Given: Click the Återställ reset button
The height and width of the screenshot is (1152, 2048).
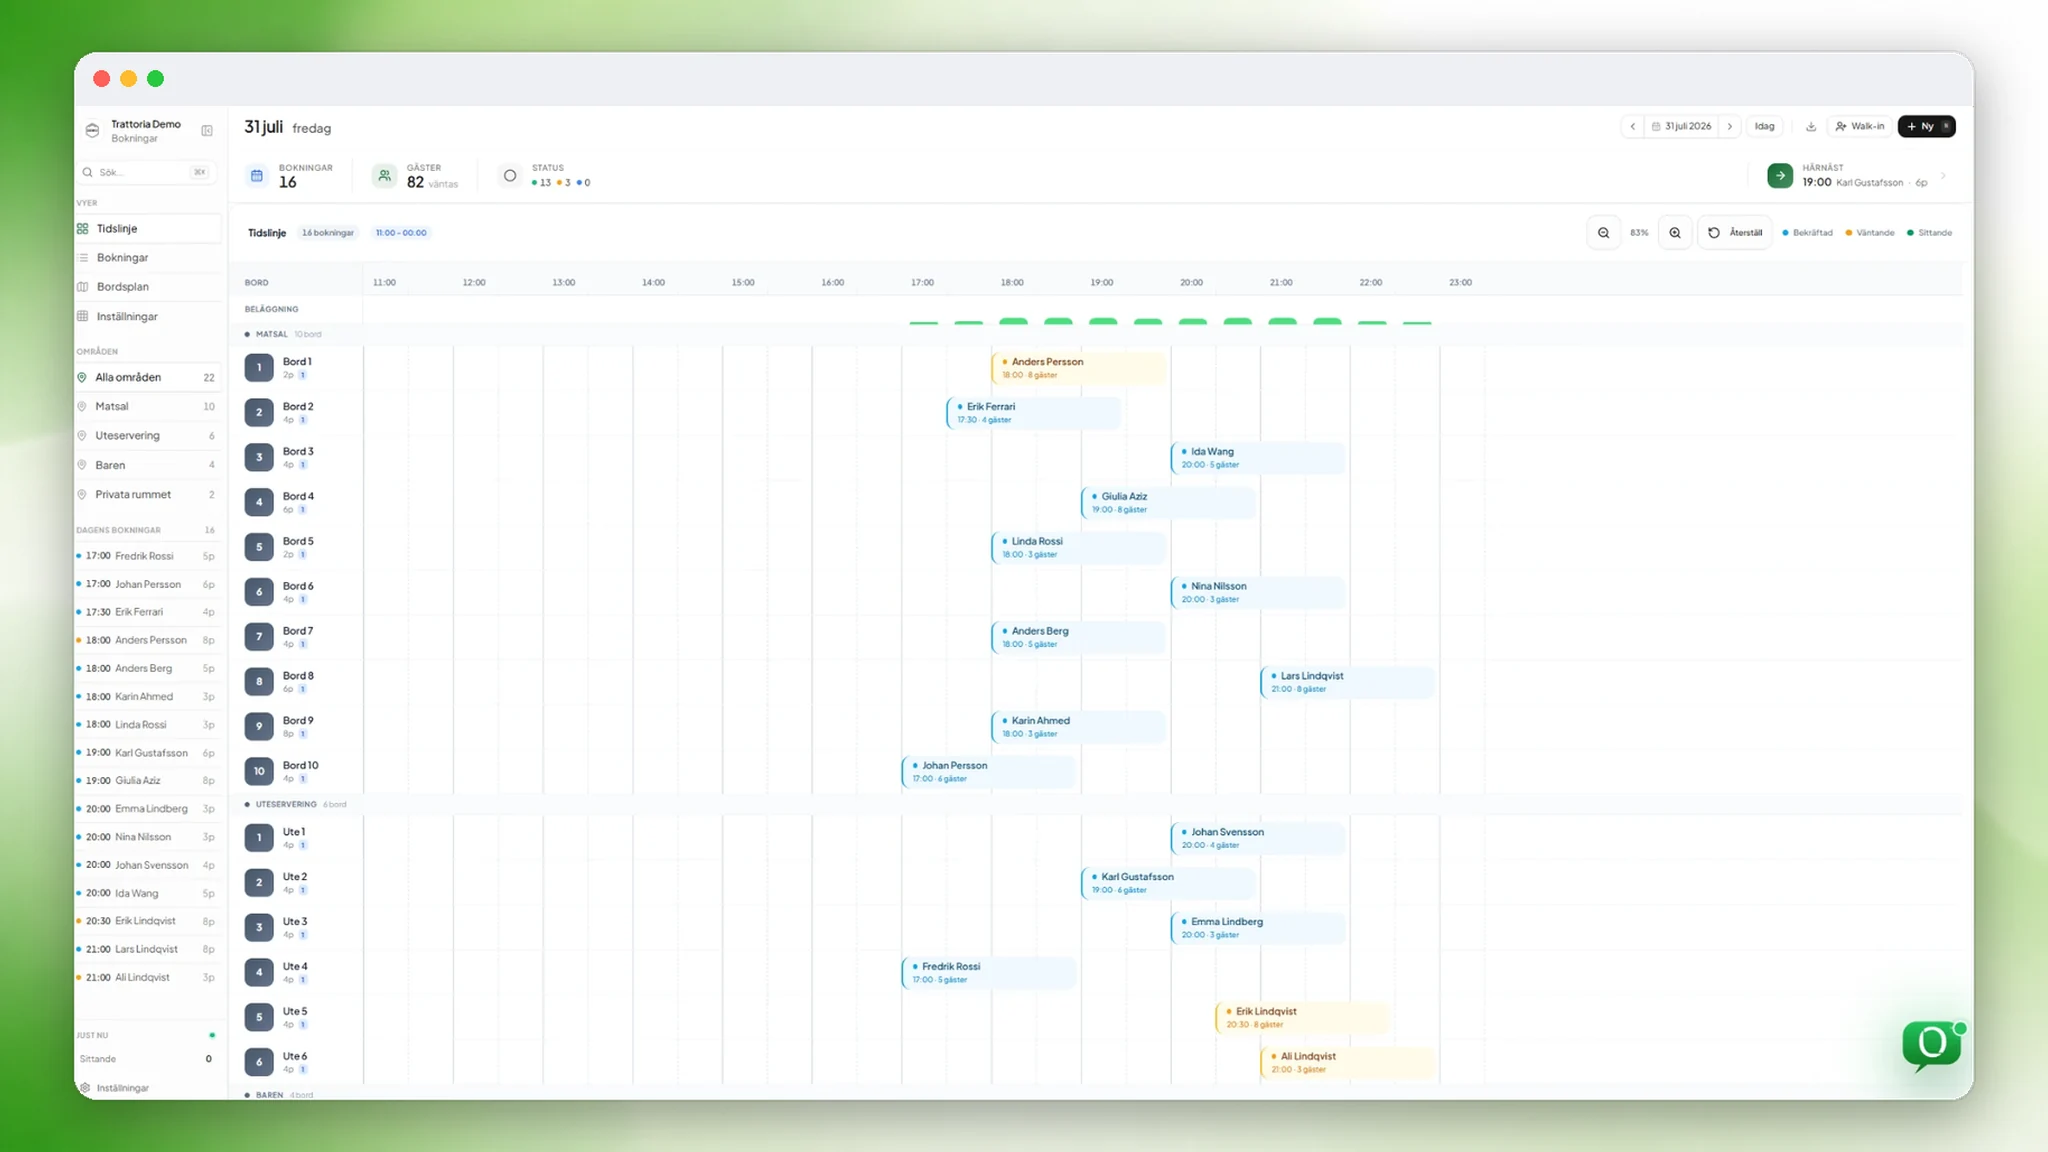Looking at the screenshot, I should 1735,233.
